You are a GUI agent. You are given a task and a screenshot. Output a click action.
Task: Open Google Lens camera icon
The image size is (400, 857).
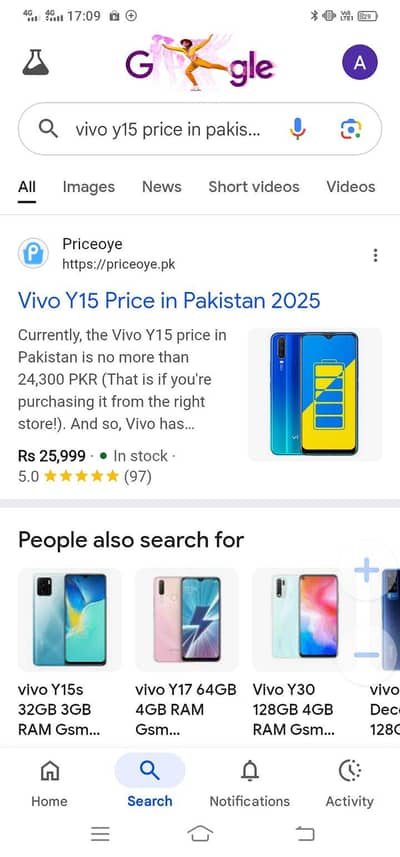(351, 129)
